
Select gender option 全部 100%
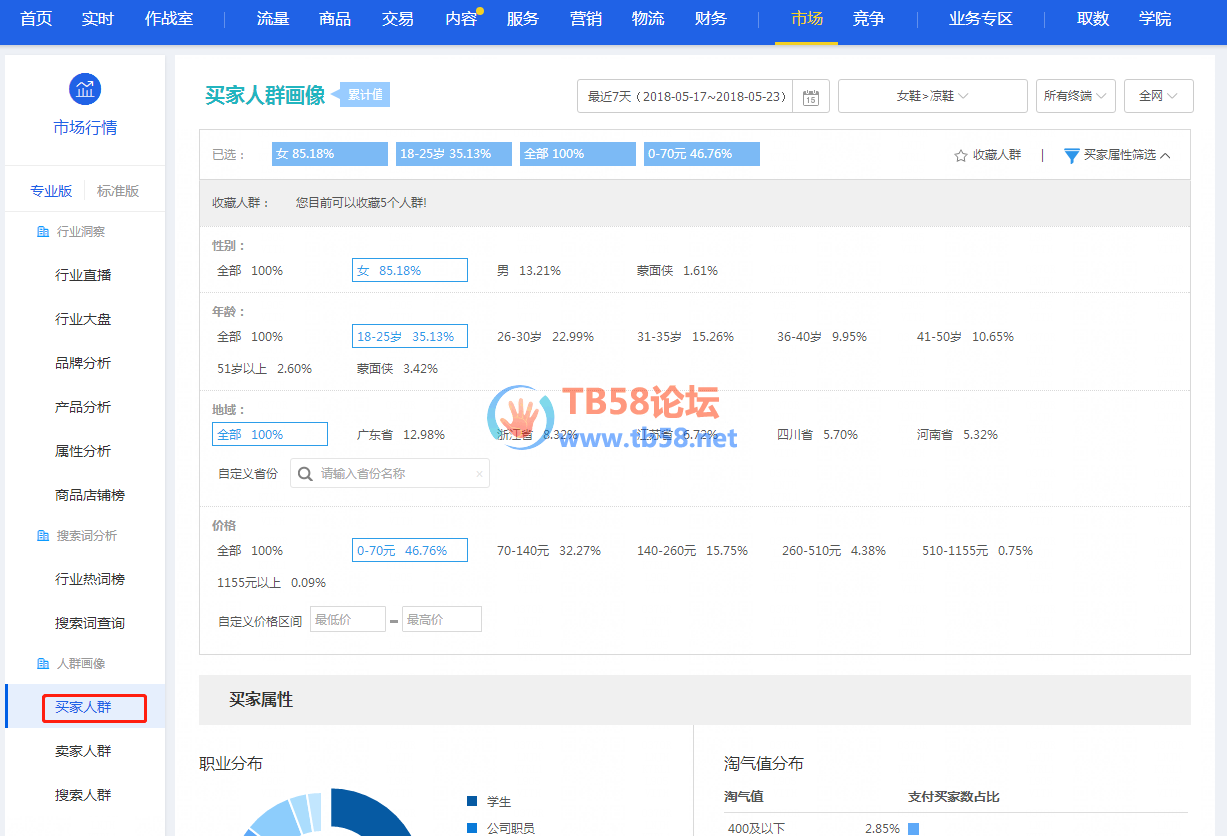tap(250, 271)
